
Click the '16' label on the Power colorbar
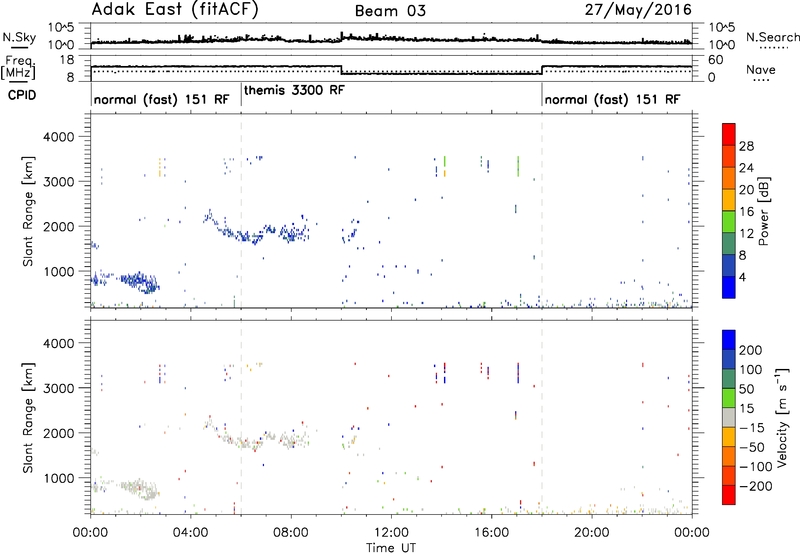pos(746,212)
